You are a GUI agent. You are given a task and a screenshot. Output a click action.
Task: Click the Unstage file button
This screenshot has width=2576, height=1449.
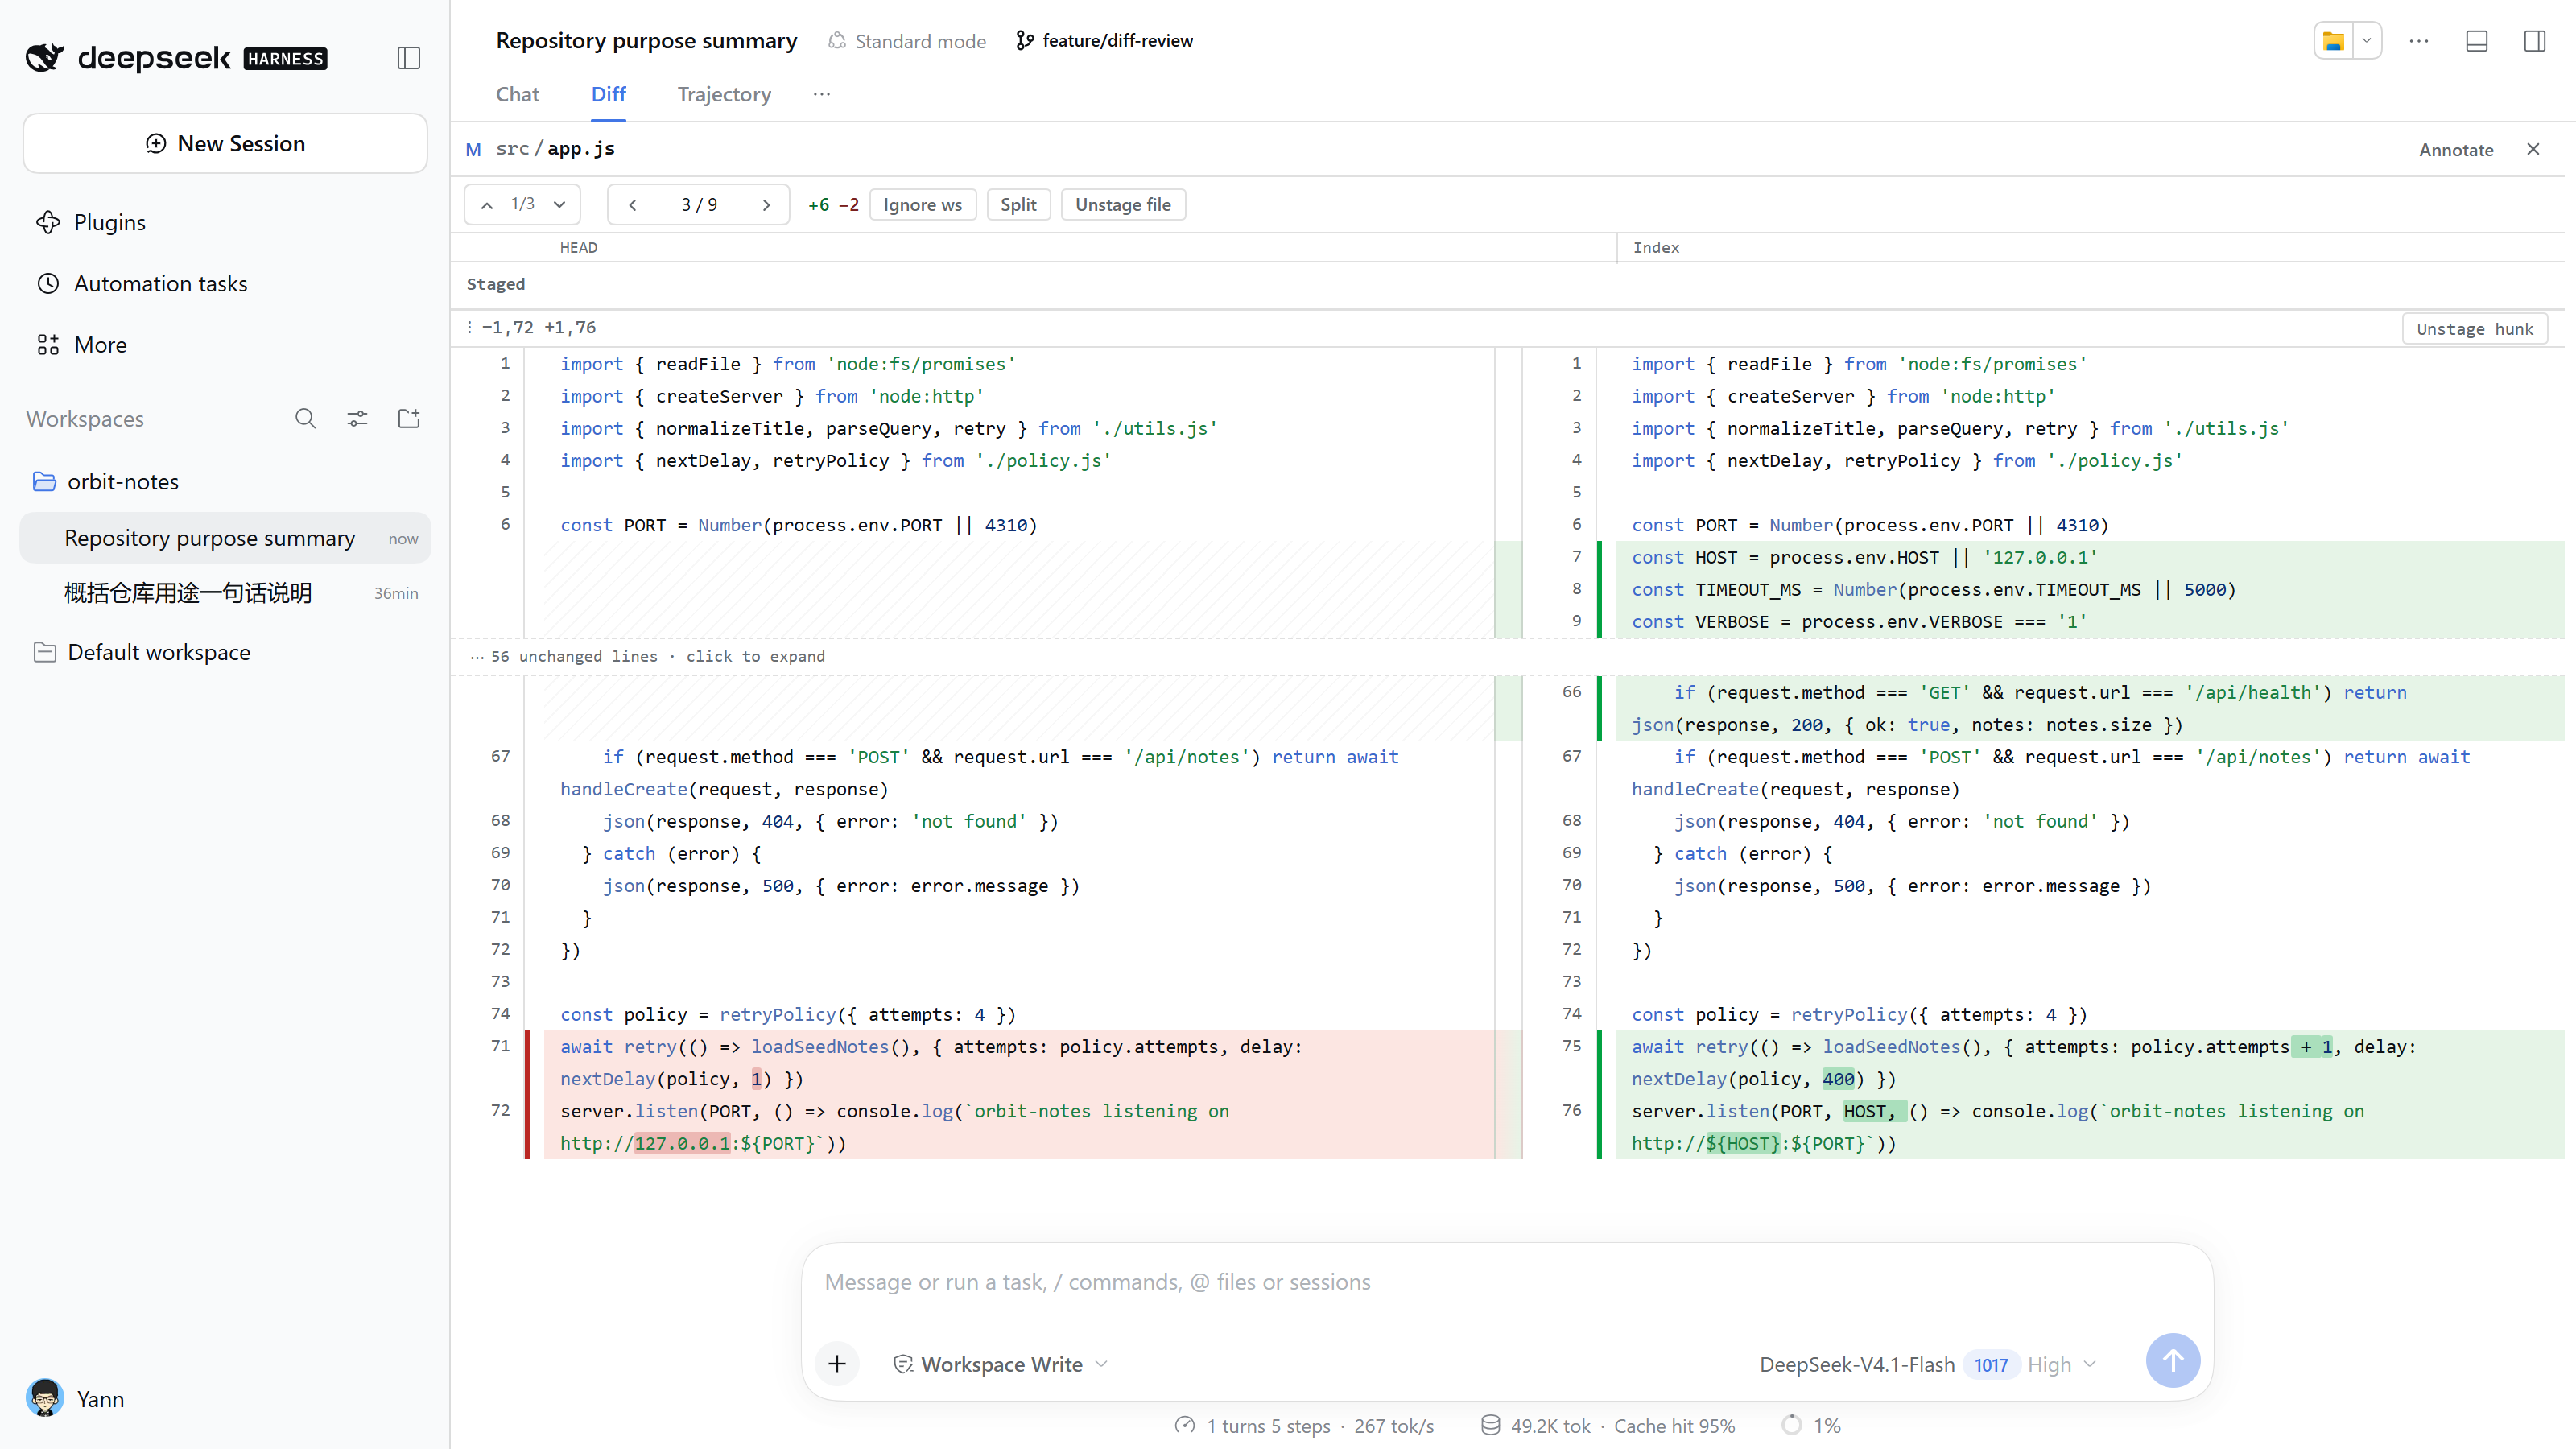tap(1122, 204)
